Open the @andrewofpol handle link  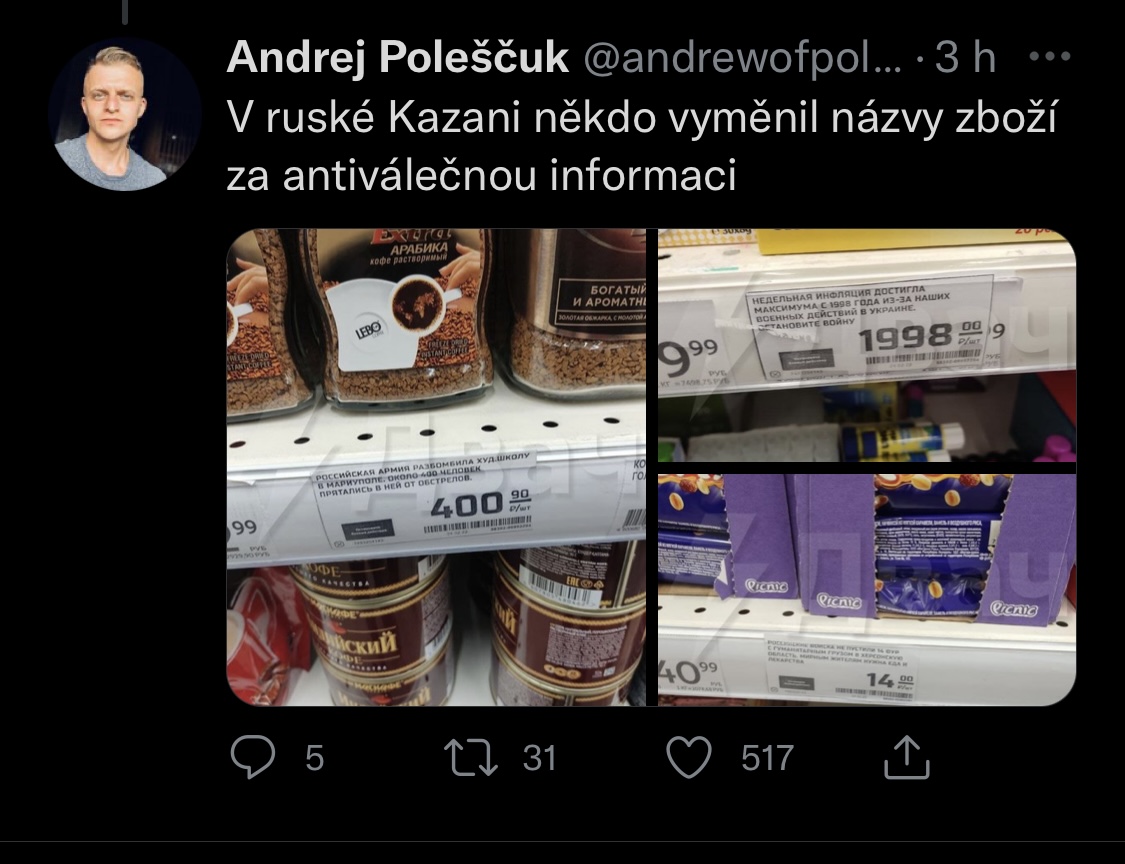tap(742, 57)
